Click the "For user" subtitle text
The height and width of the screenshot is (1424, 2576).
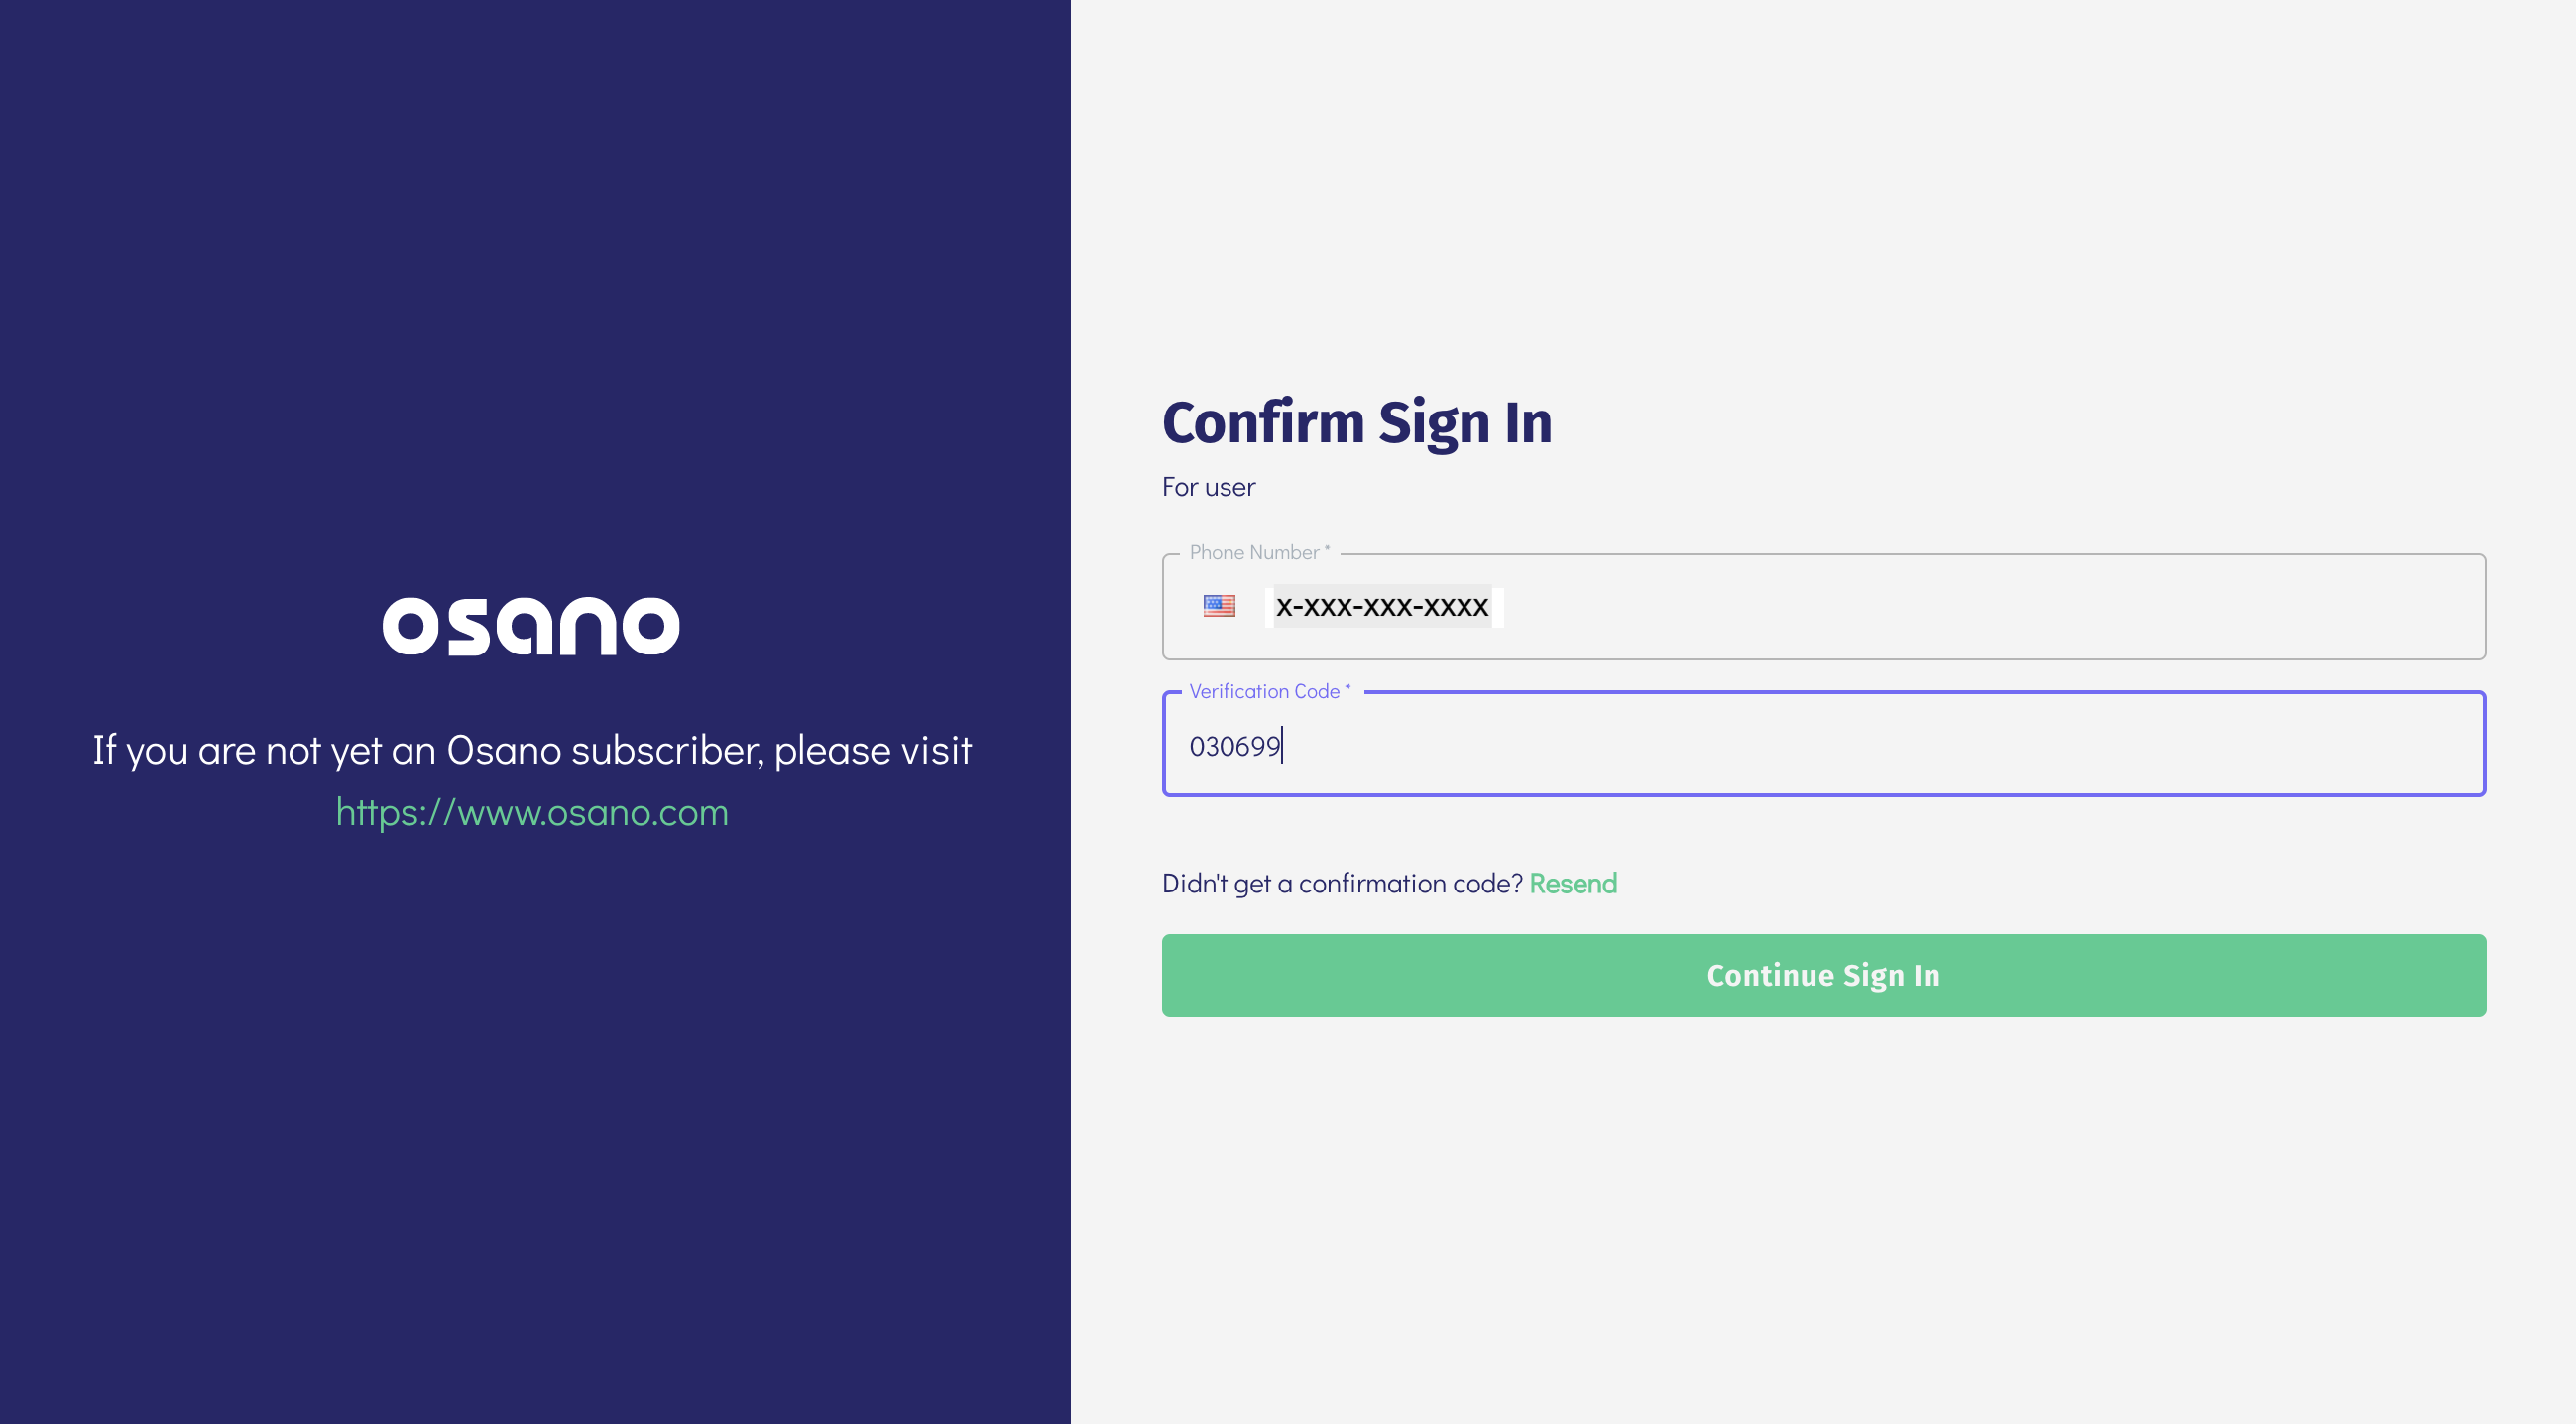point(1208,487)
